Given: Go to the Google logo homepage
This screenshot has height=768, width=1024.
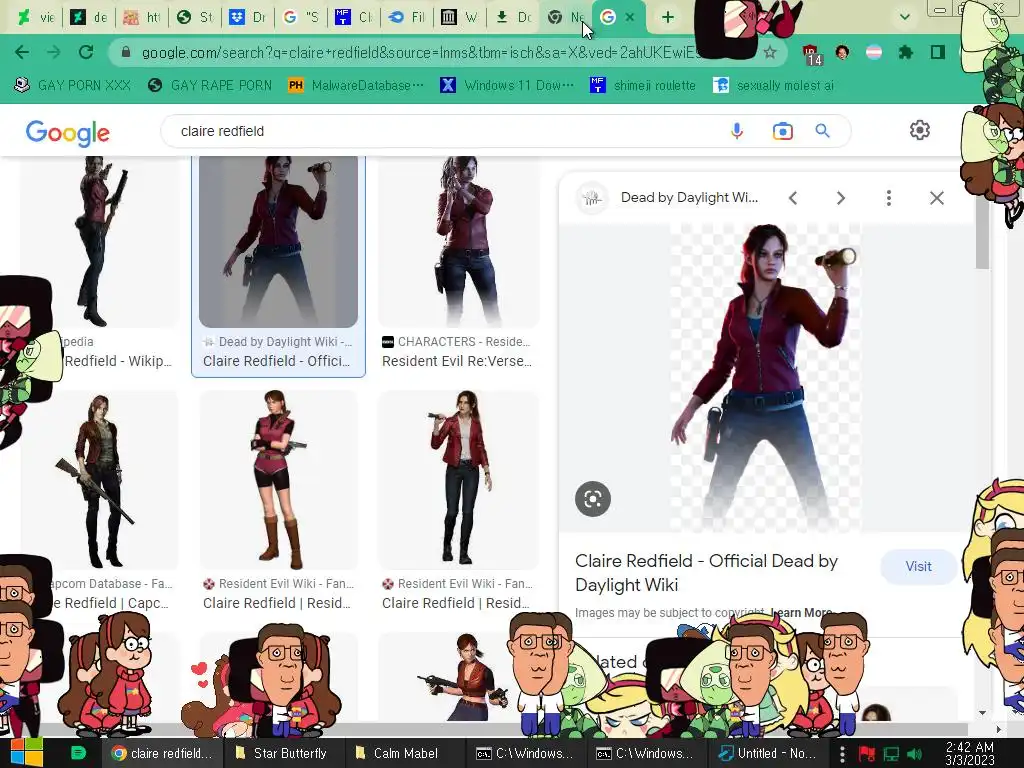Looking at the screenshot, I should pos(68,133).
